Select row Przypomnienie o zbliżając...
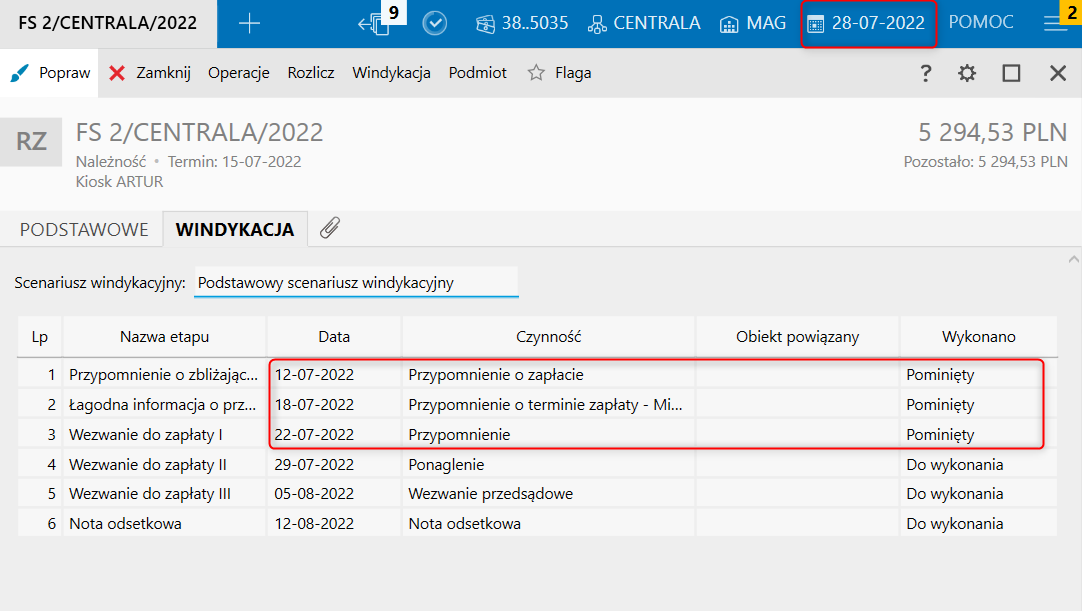The width and height of the screenshot is (1082, 611). (x=537, y=374)
